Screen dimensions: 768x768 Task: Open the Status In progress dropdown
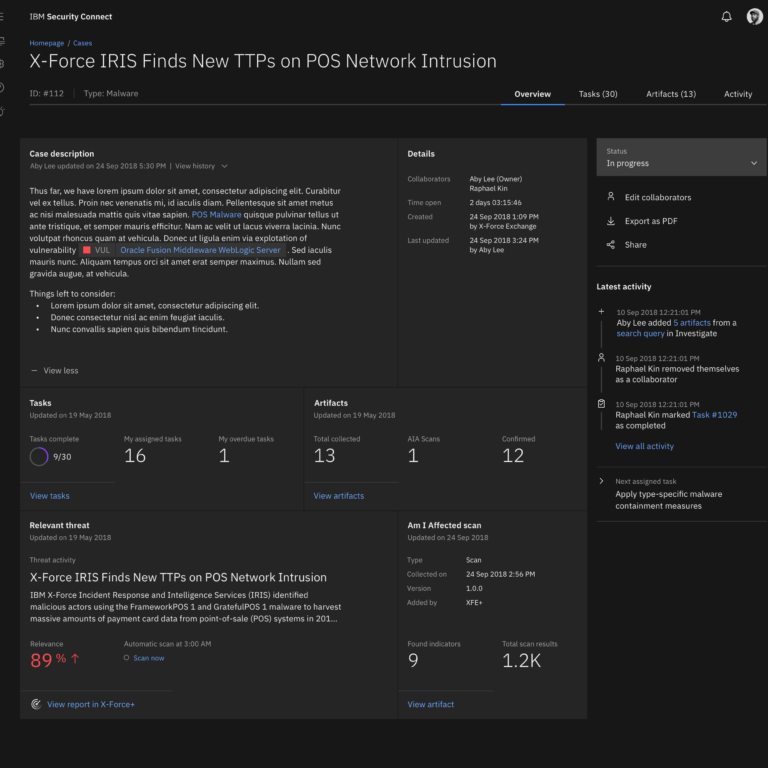click(x=681, y=157)
